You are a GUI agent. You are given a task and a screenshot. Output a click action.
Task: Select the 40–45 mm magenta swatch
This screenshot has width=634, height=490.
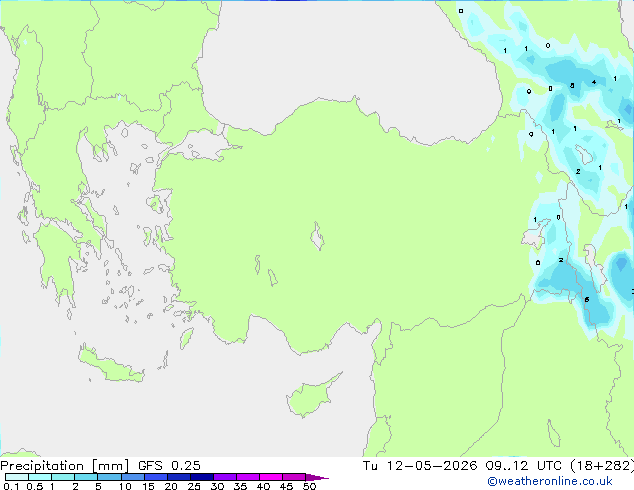[x=271, y=477]
